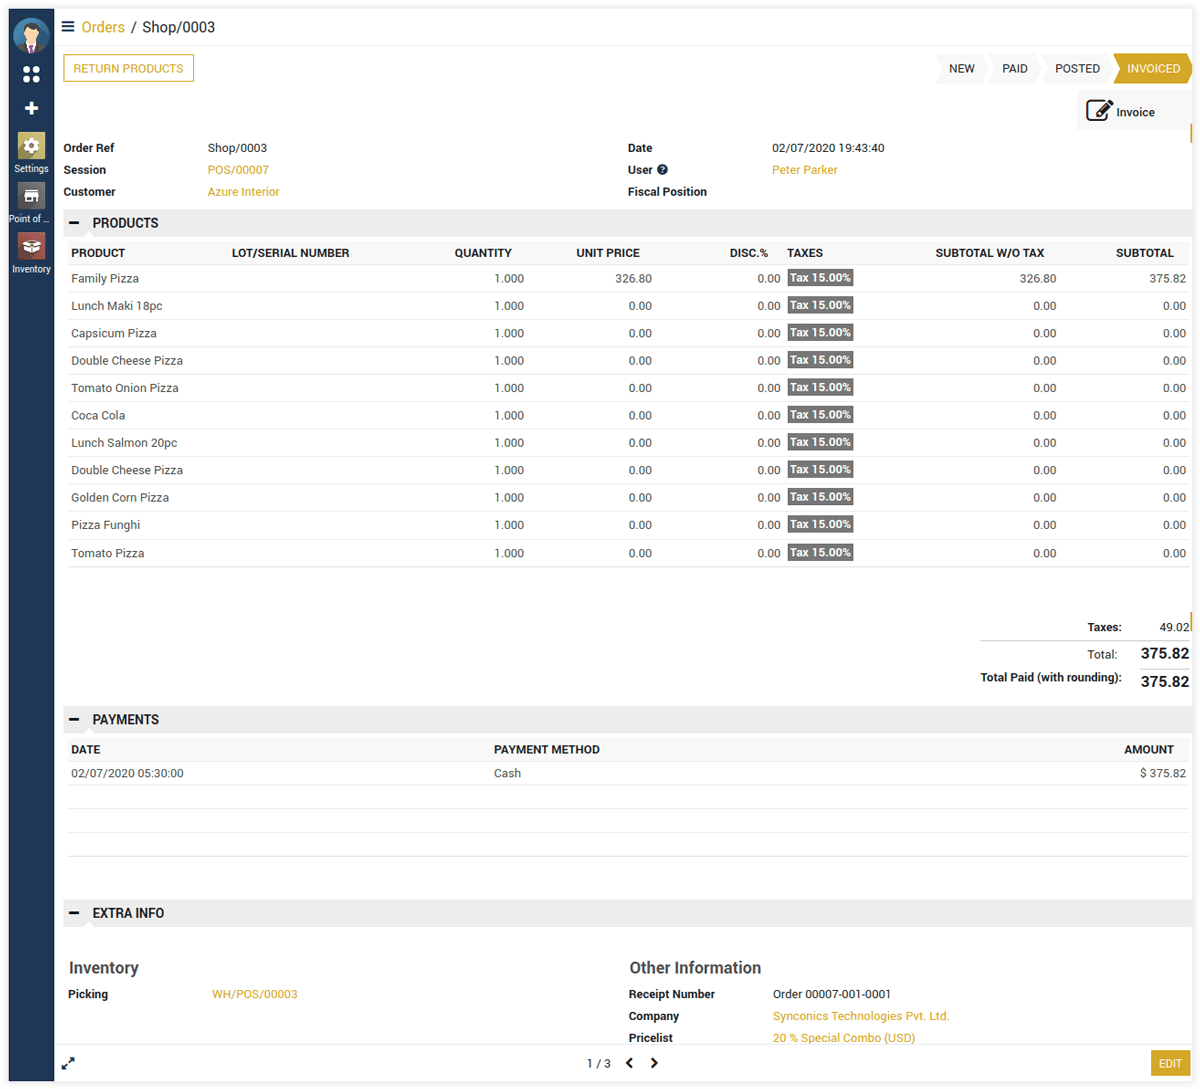Click the user avatar icon
The image size is (1200, 1089).
(31, 36)
